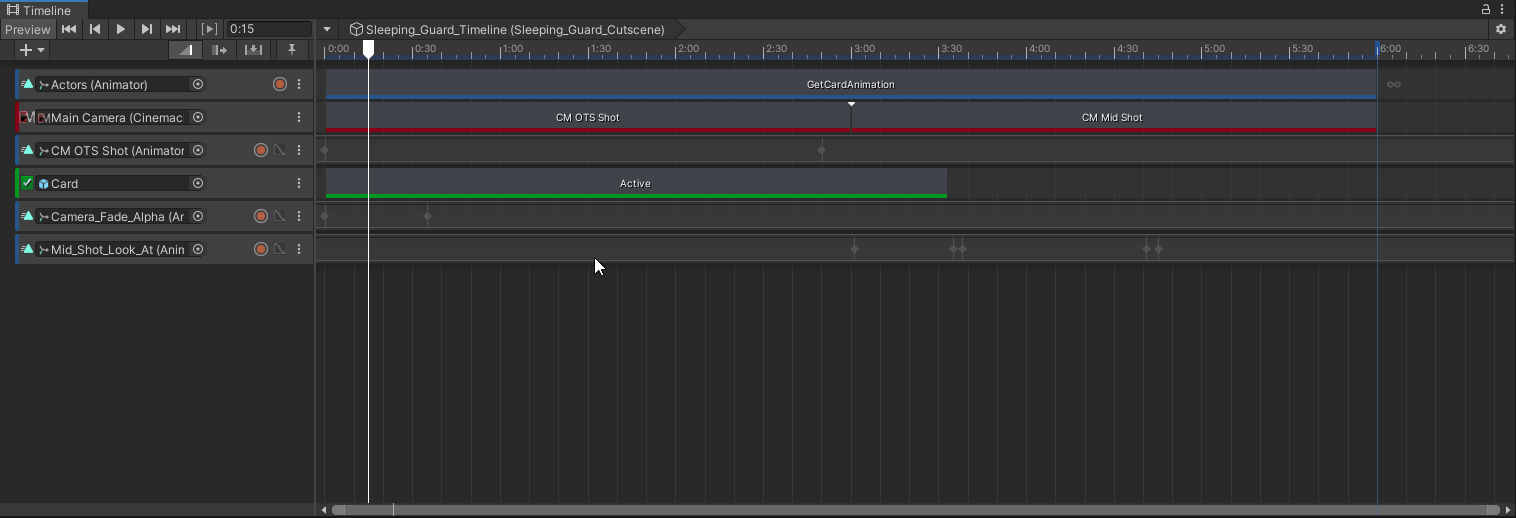Screen dimensions: 1516x518
Task: Enable recording on Camera_Fade_Alpha track
Action: coord(261,216)
